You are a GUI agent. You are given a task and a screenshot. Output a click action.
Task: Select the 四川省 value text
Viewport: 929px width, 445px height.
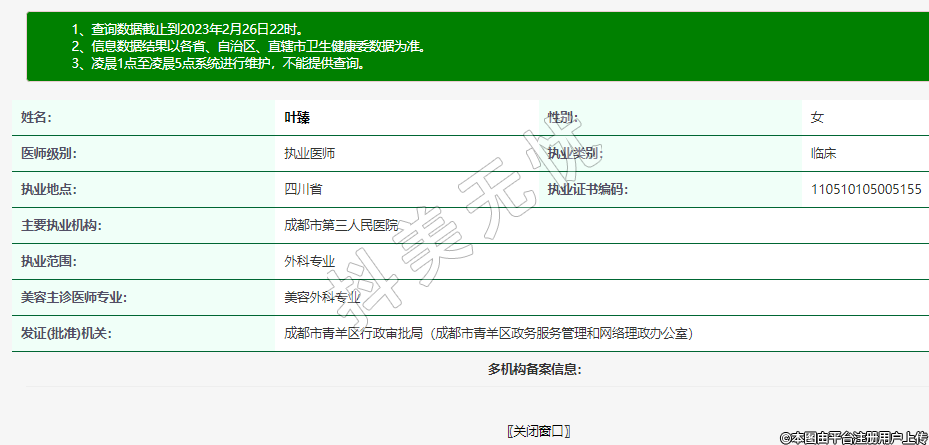point(303,189)
